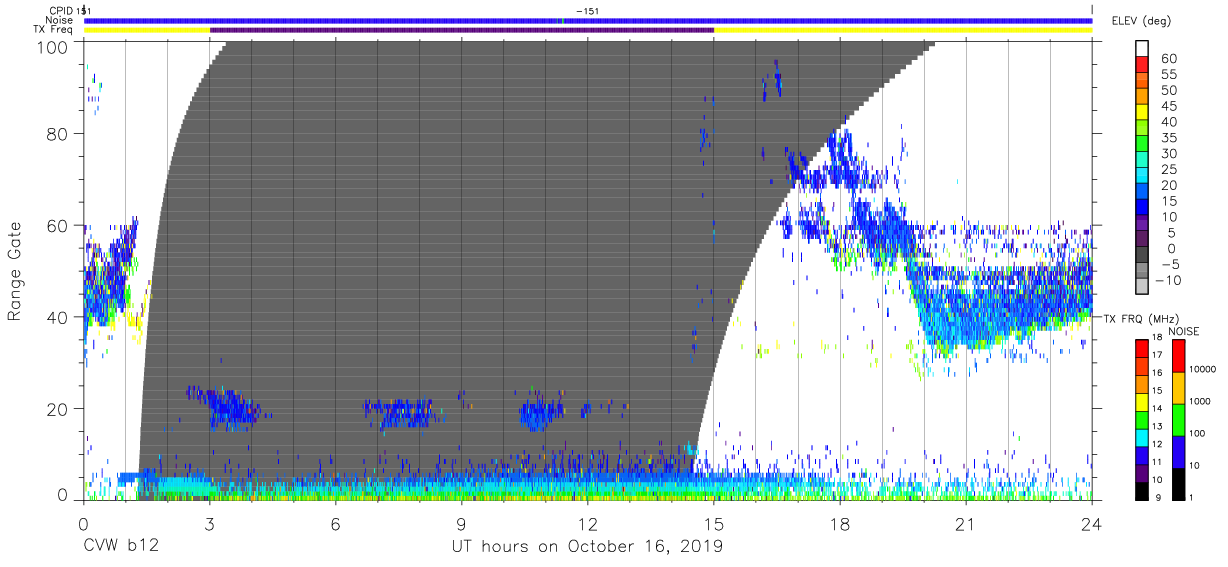Click the x-axis tick label '3'
Screen dimensions: 1228x567
coord(209,522)
